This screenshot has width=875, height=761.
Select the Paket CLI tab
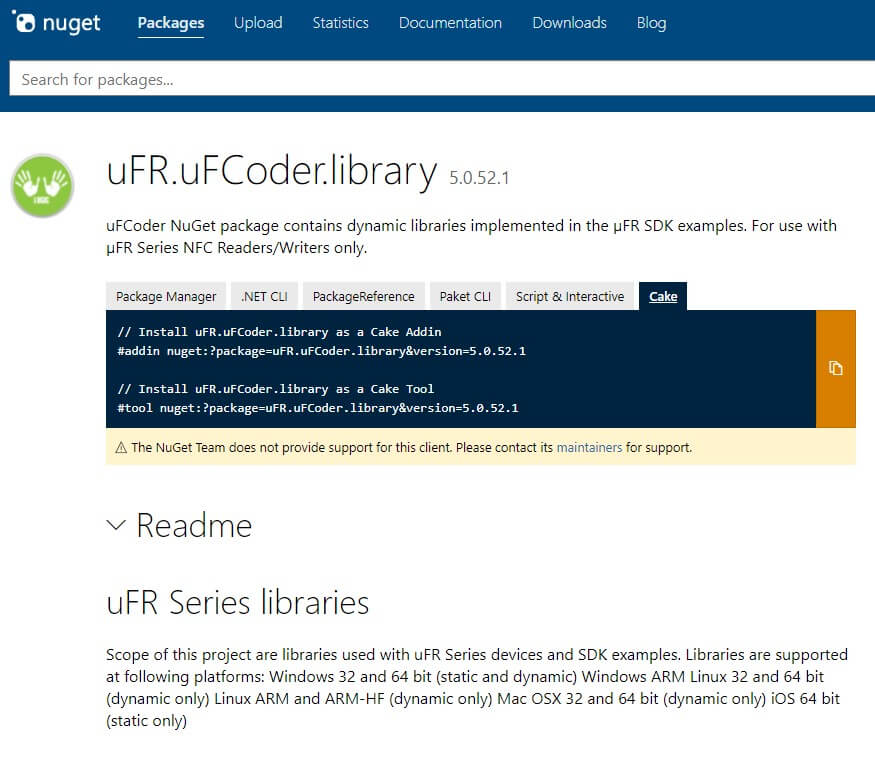click(x=465, y=296)
